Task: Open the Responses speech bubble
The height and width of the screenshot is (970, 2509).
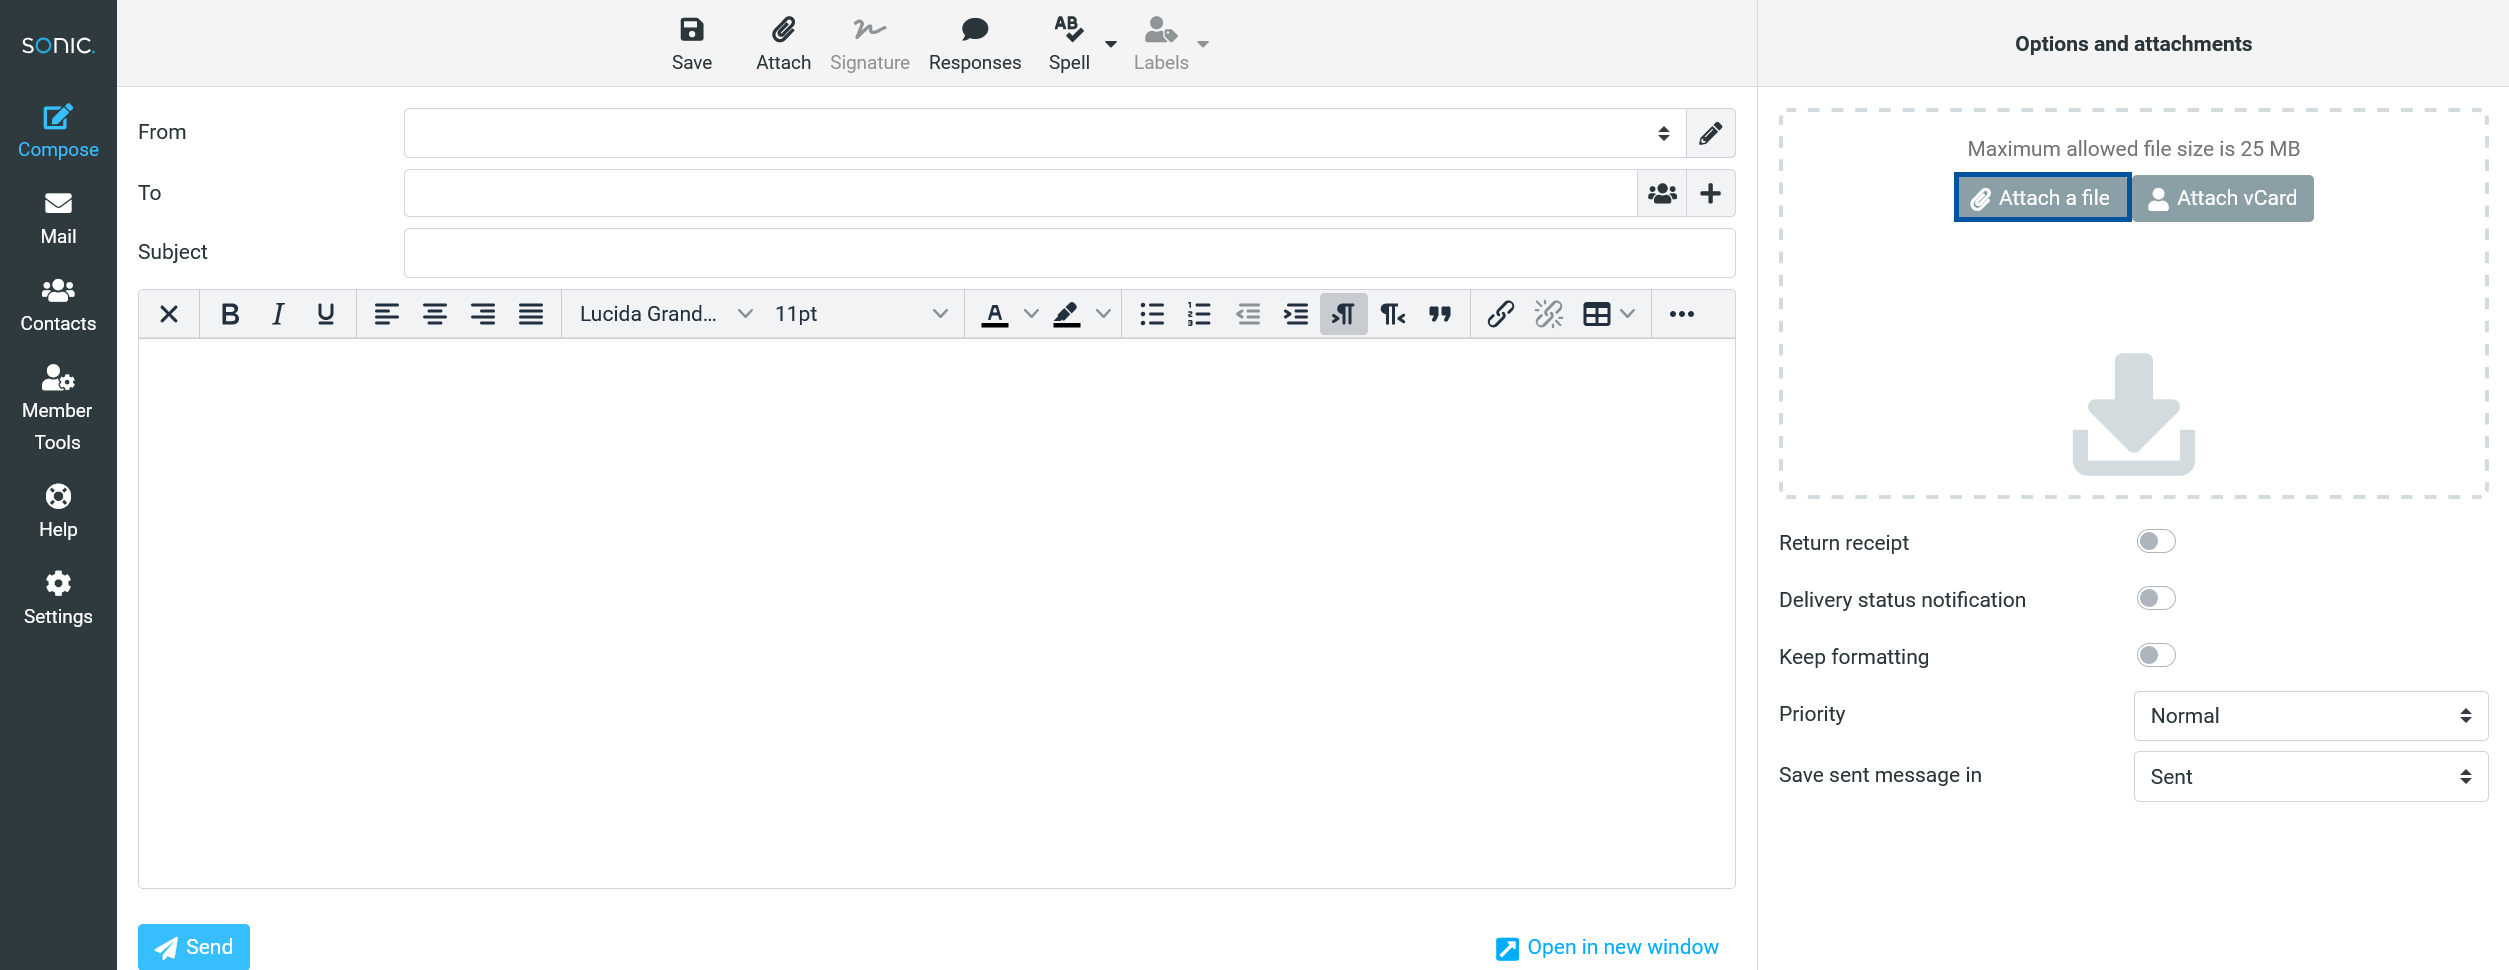Action: pyautogui.click(x=975, y=44)
